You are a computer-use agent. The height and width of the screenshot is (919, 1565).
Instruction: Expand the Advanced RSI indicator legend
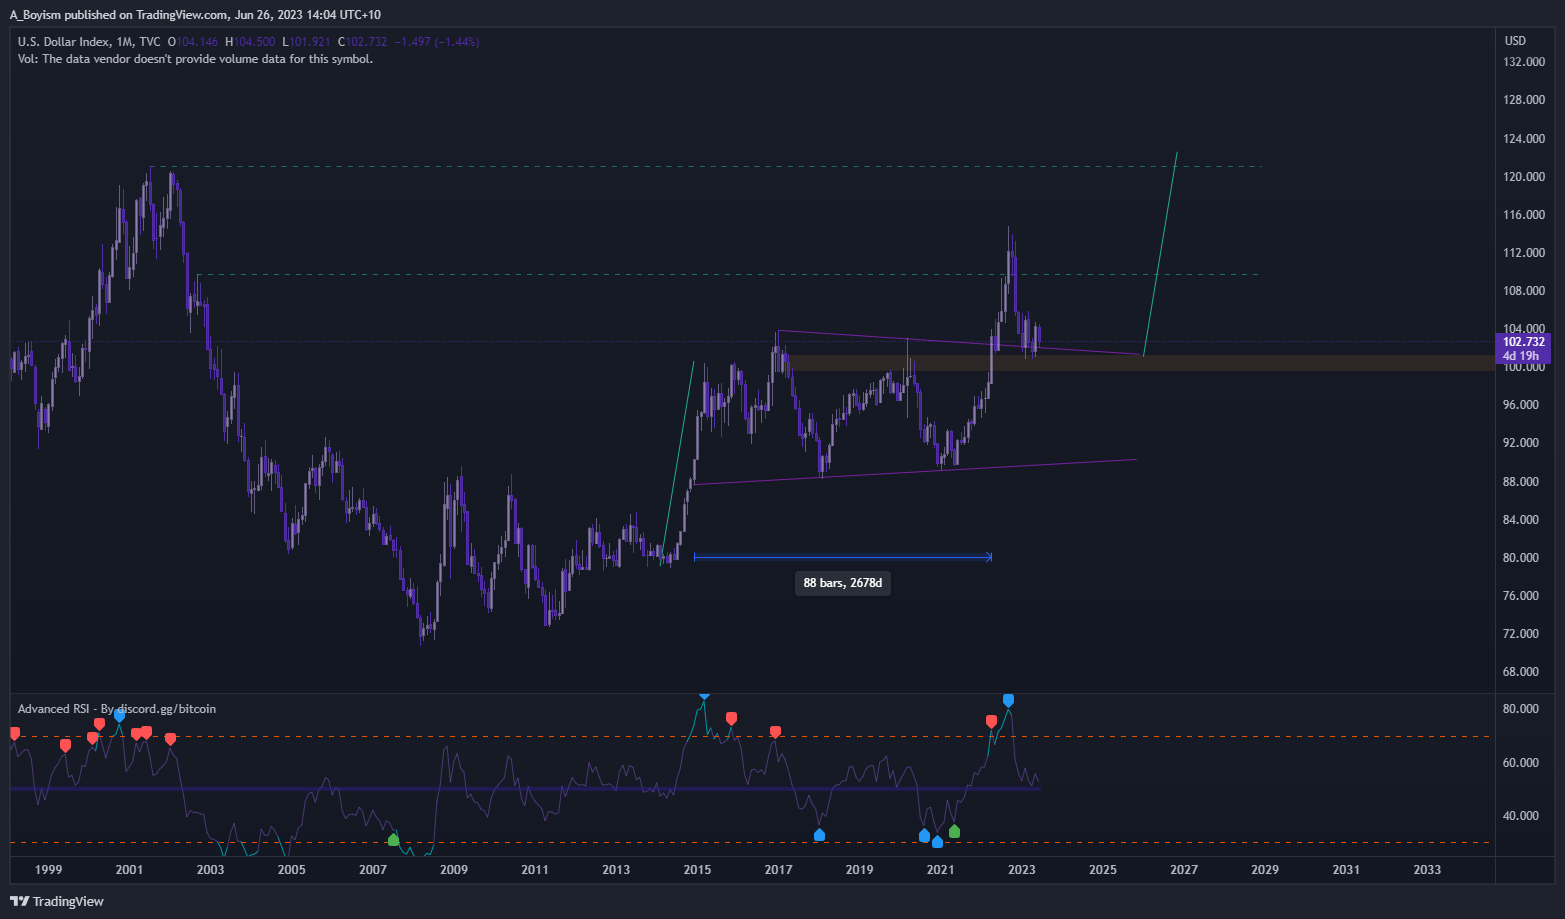(x=116, y=709)
